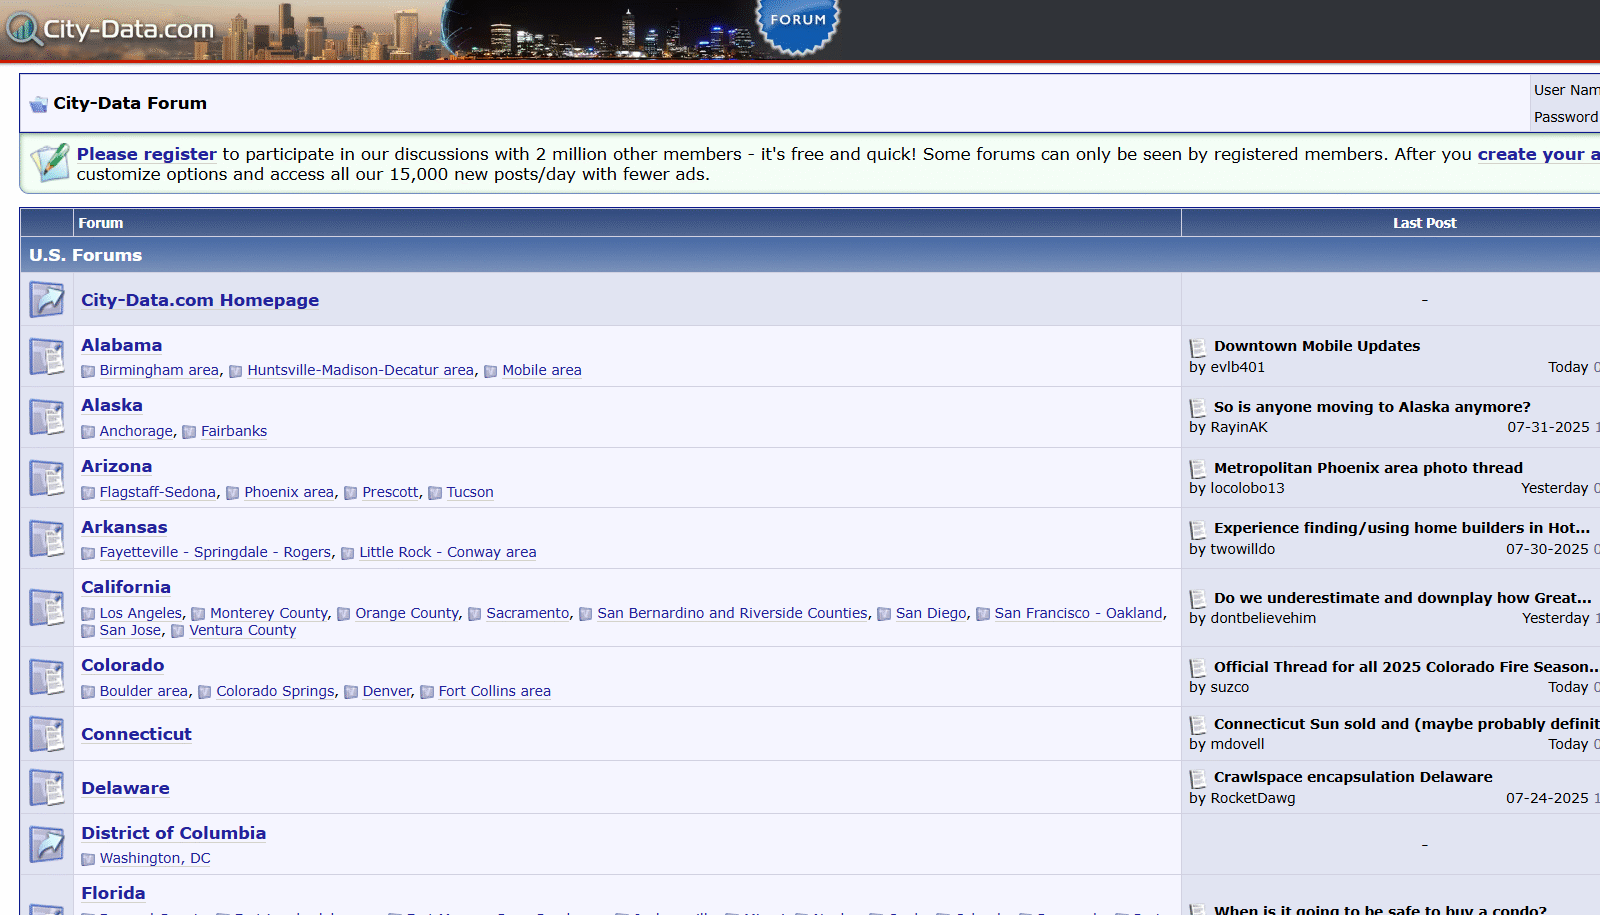Click the notepad register icon
The height and width of the screenshot is (915, 1600).
coord(49,163)
